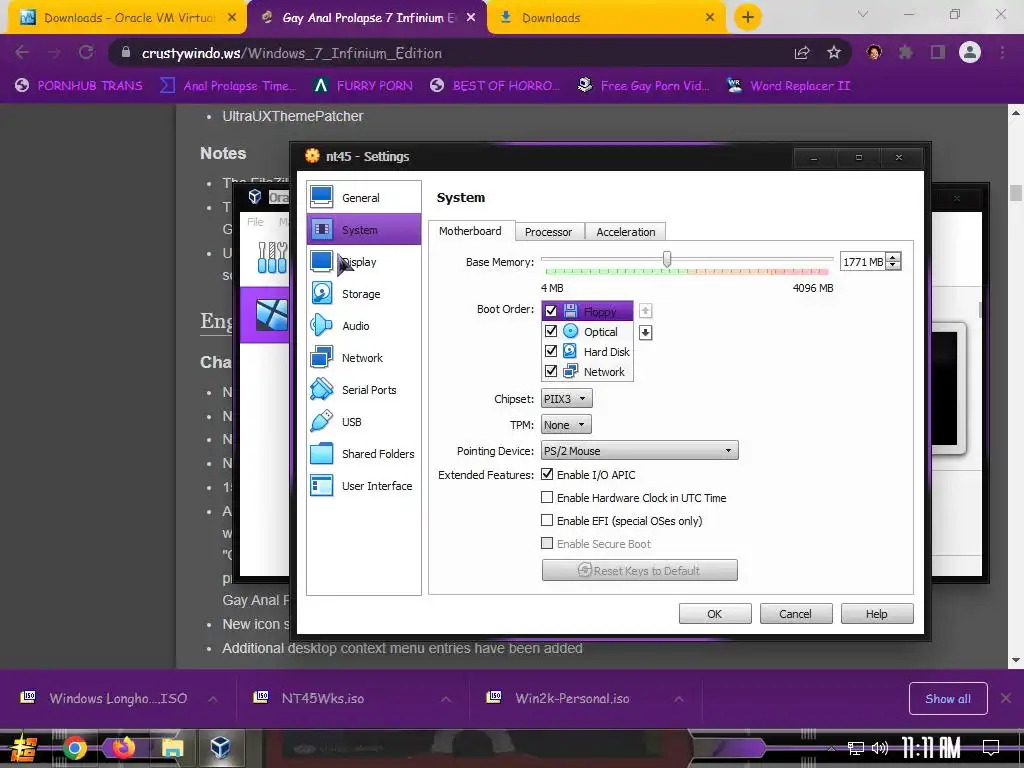Click Show all downloads button
Screen dimensions: 1024x768
[x=948, y=699]
